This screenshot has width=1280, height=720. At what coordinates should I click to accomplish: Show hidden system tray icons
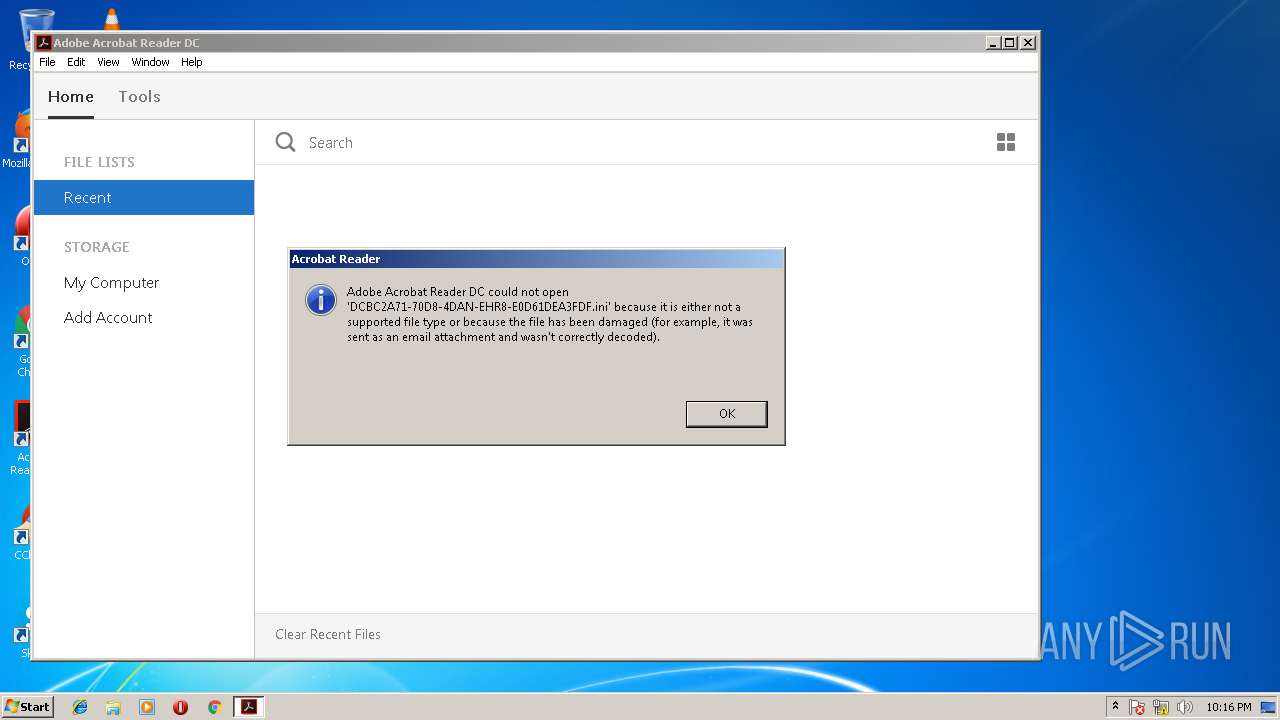1115,707
